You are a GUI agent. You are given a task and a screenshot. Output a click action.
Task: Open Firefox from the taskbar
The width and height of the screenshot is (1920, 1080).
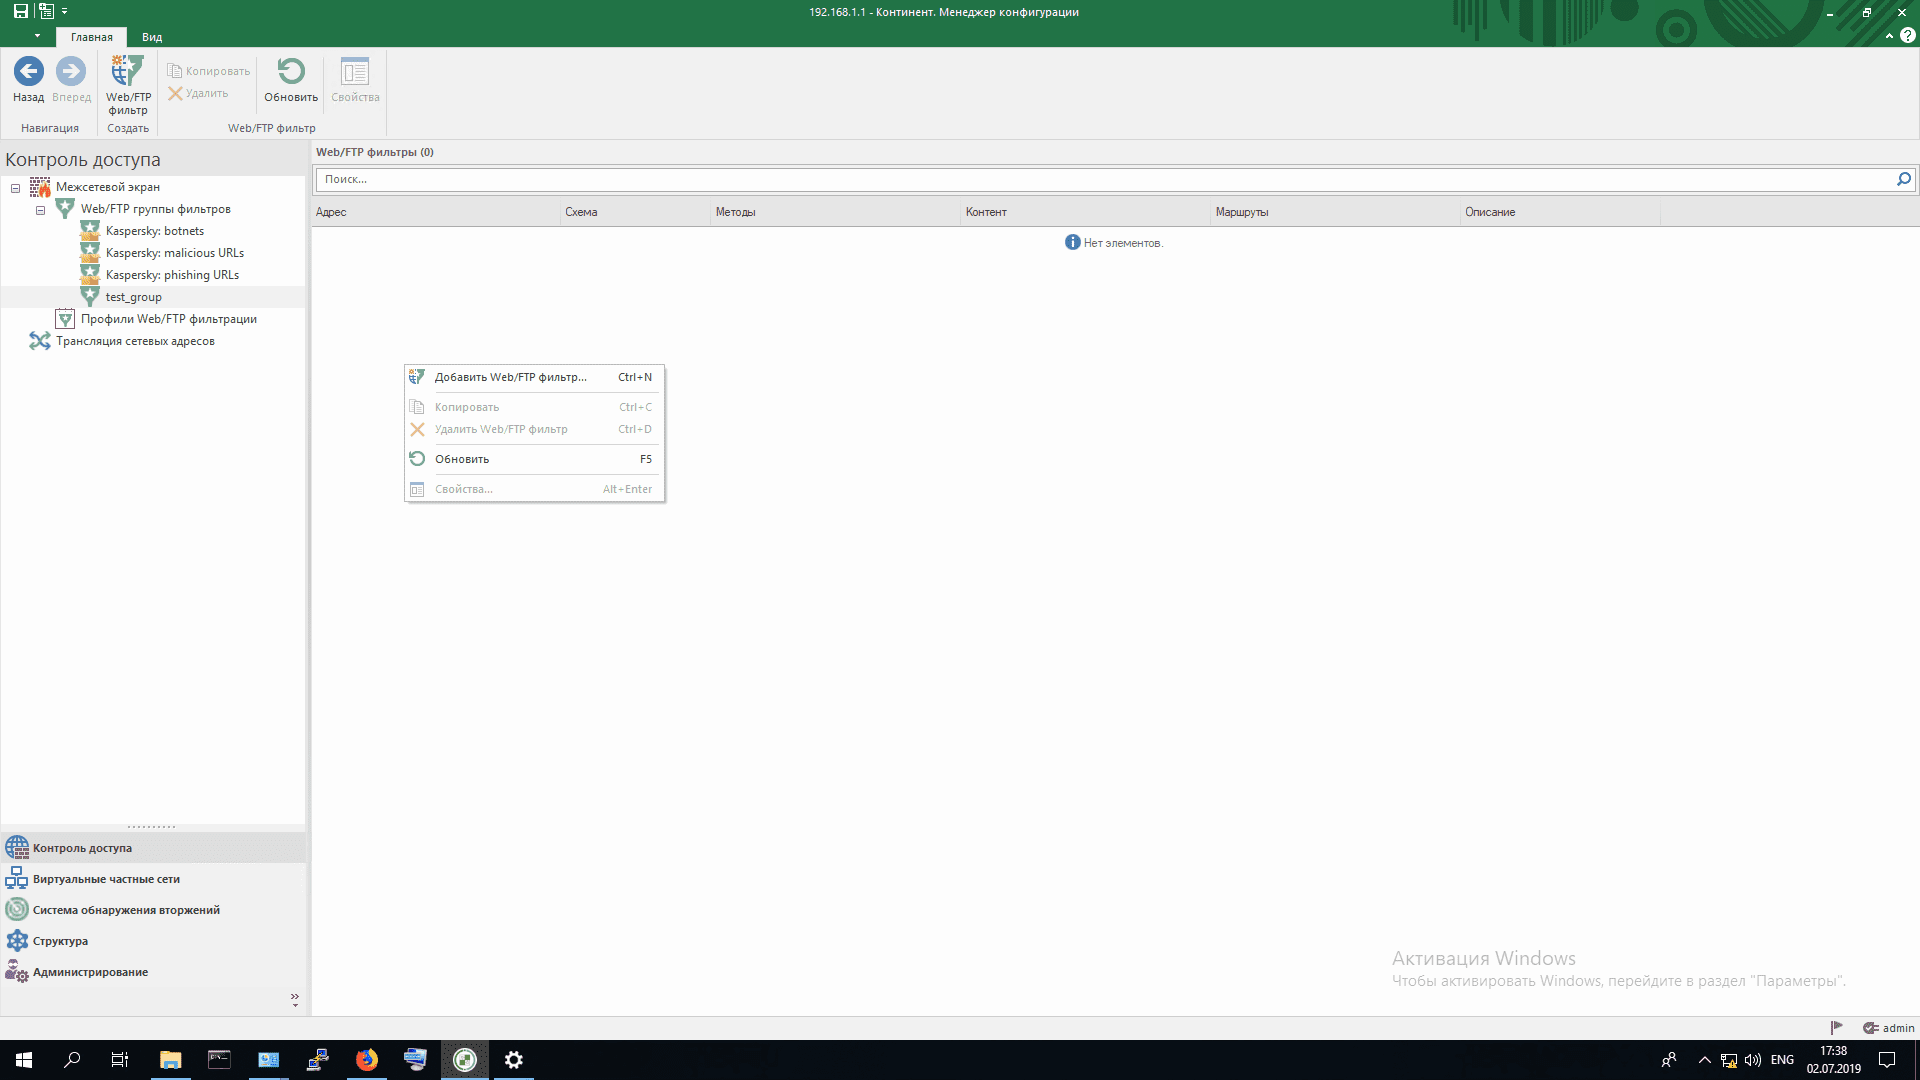tap(367, 1060)
